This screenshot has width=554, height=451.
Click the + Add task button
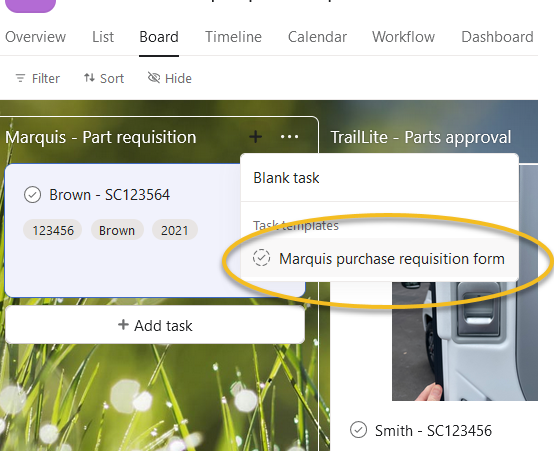click(155, 325)
